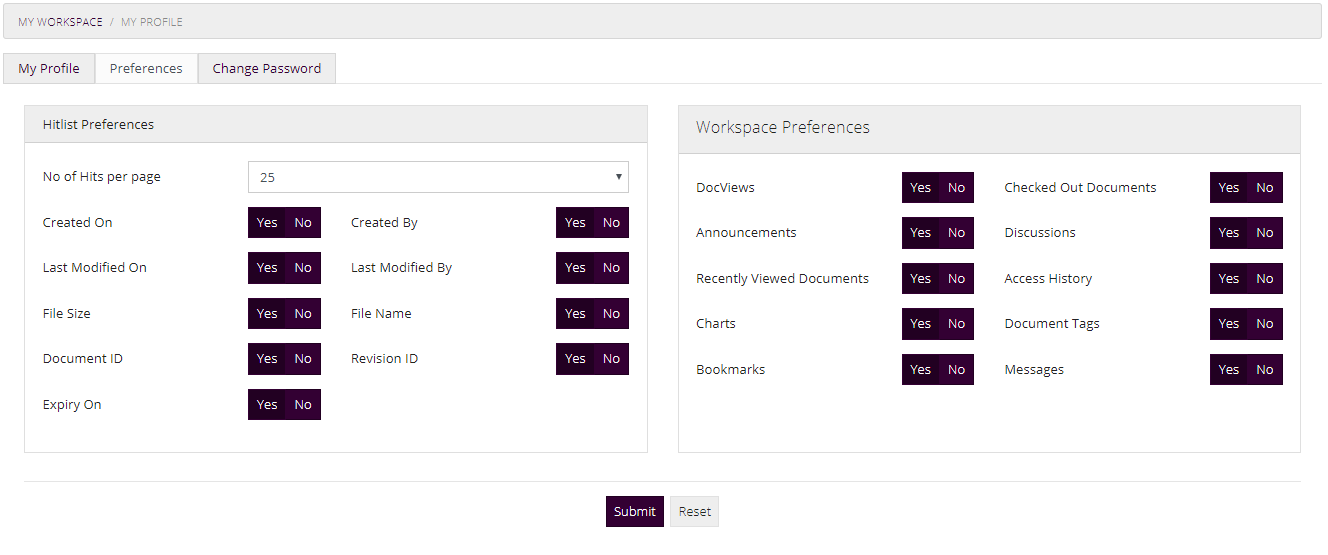Set Created On to No
1328x555 pixels.
point(303,223)
